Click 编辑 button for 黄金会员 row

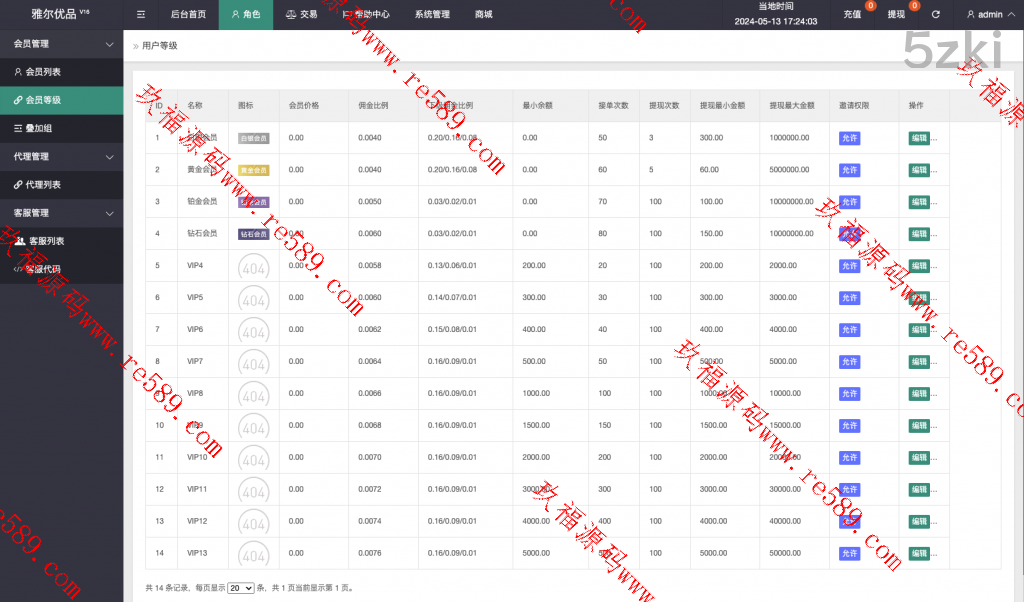919,170
